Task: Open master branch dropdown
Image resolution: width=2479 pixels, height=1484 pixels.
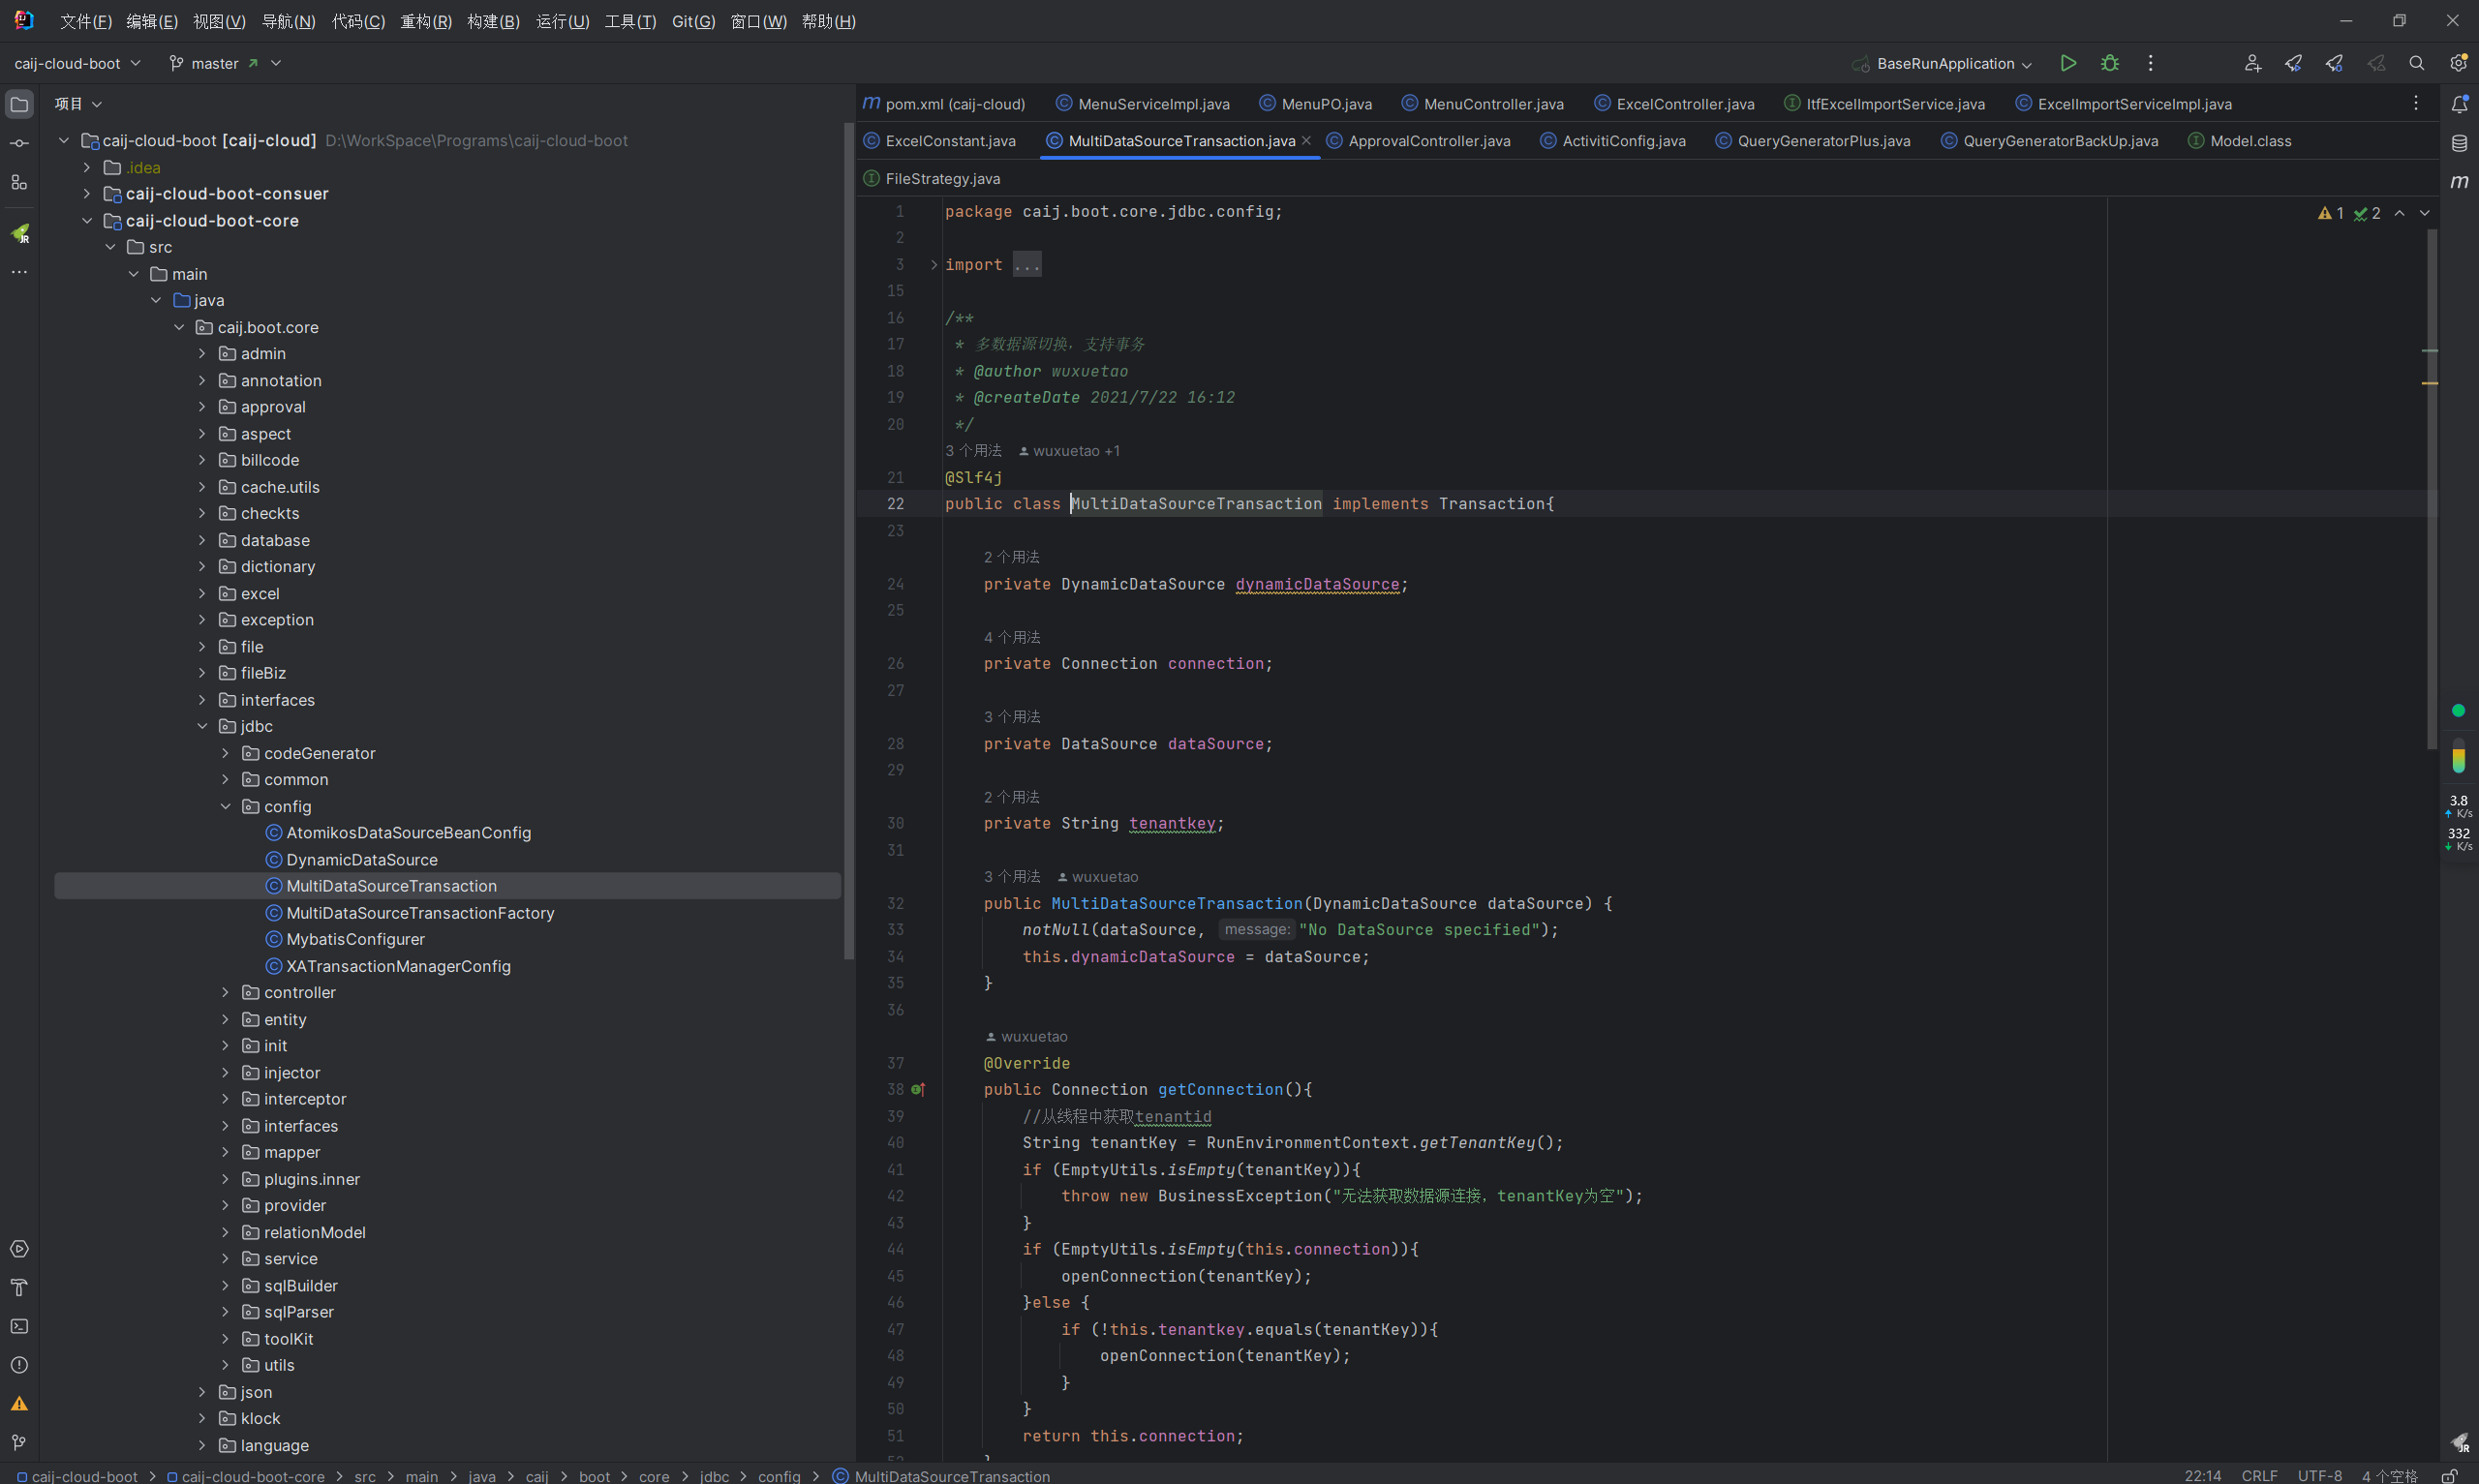Action: pos(225,63)
